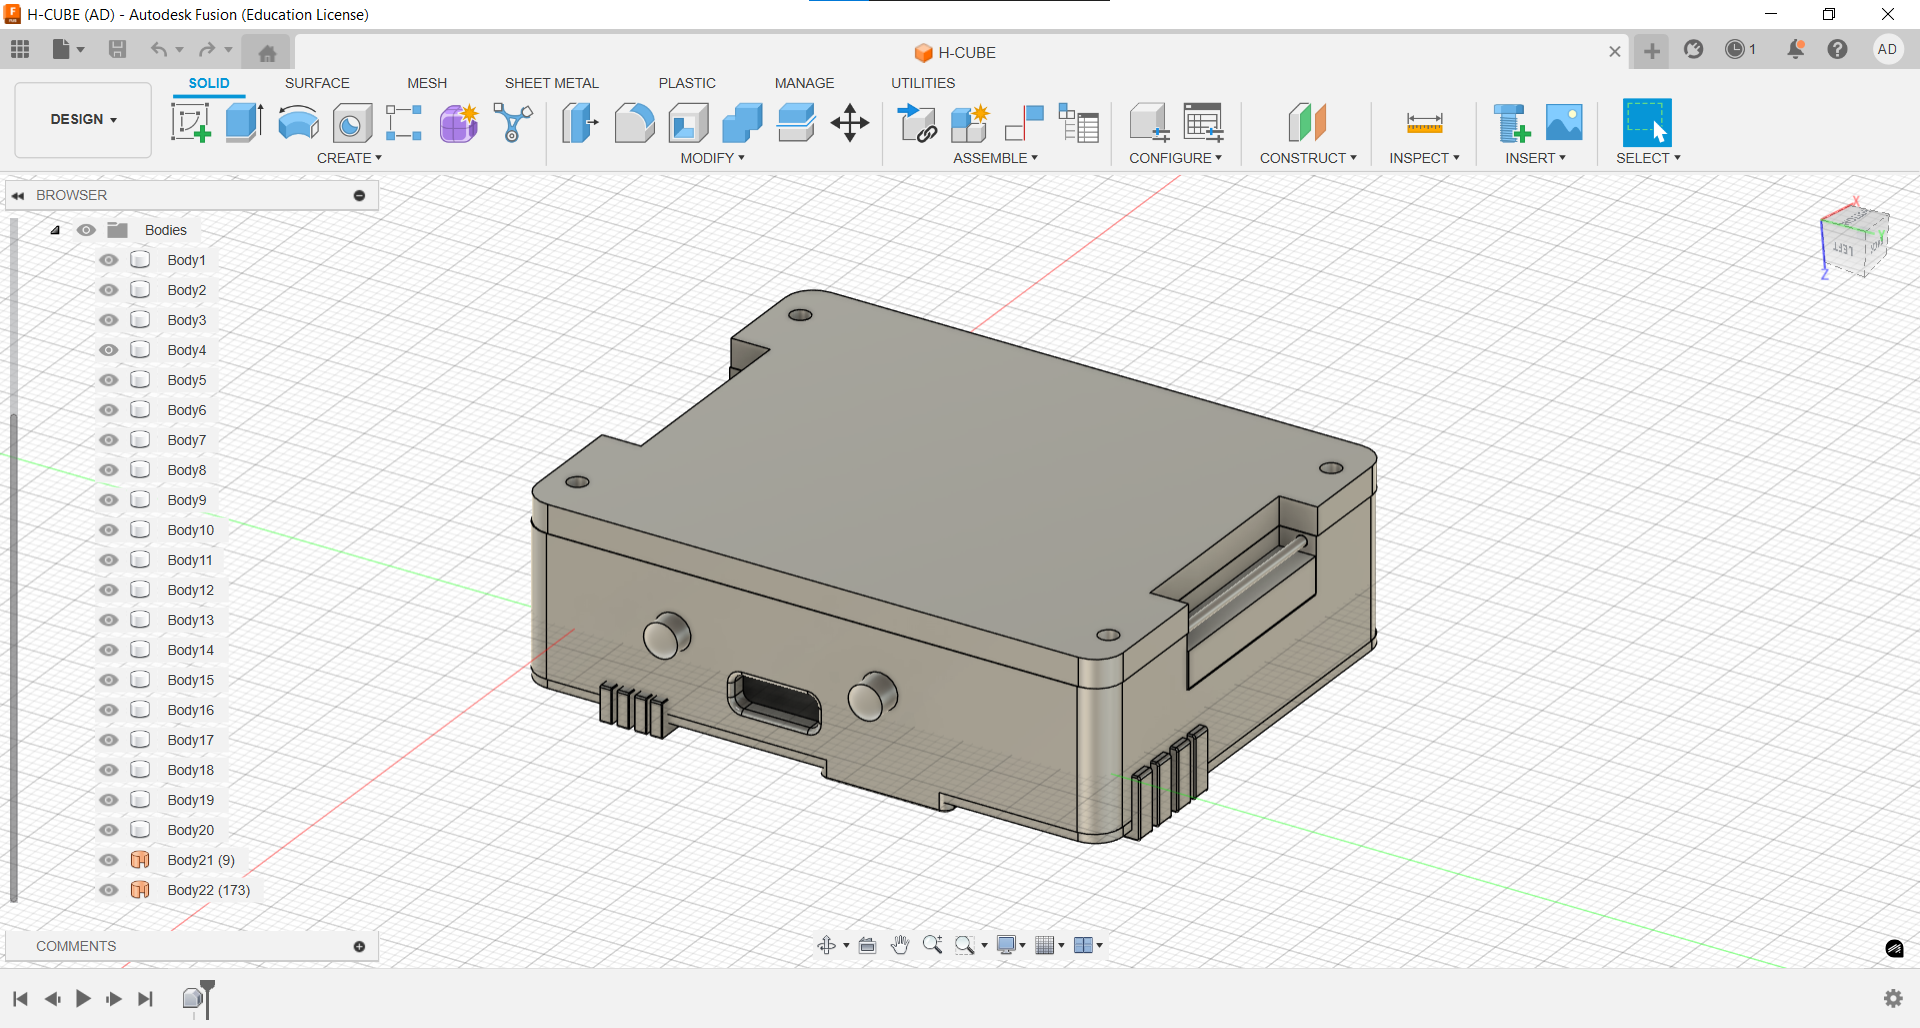Toggle visibility of Body21 (9)
Image resolution: width=1920 pixels, height=1028 pixels.
tap(109, 860)
